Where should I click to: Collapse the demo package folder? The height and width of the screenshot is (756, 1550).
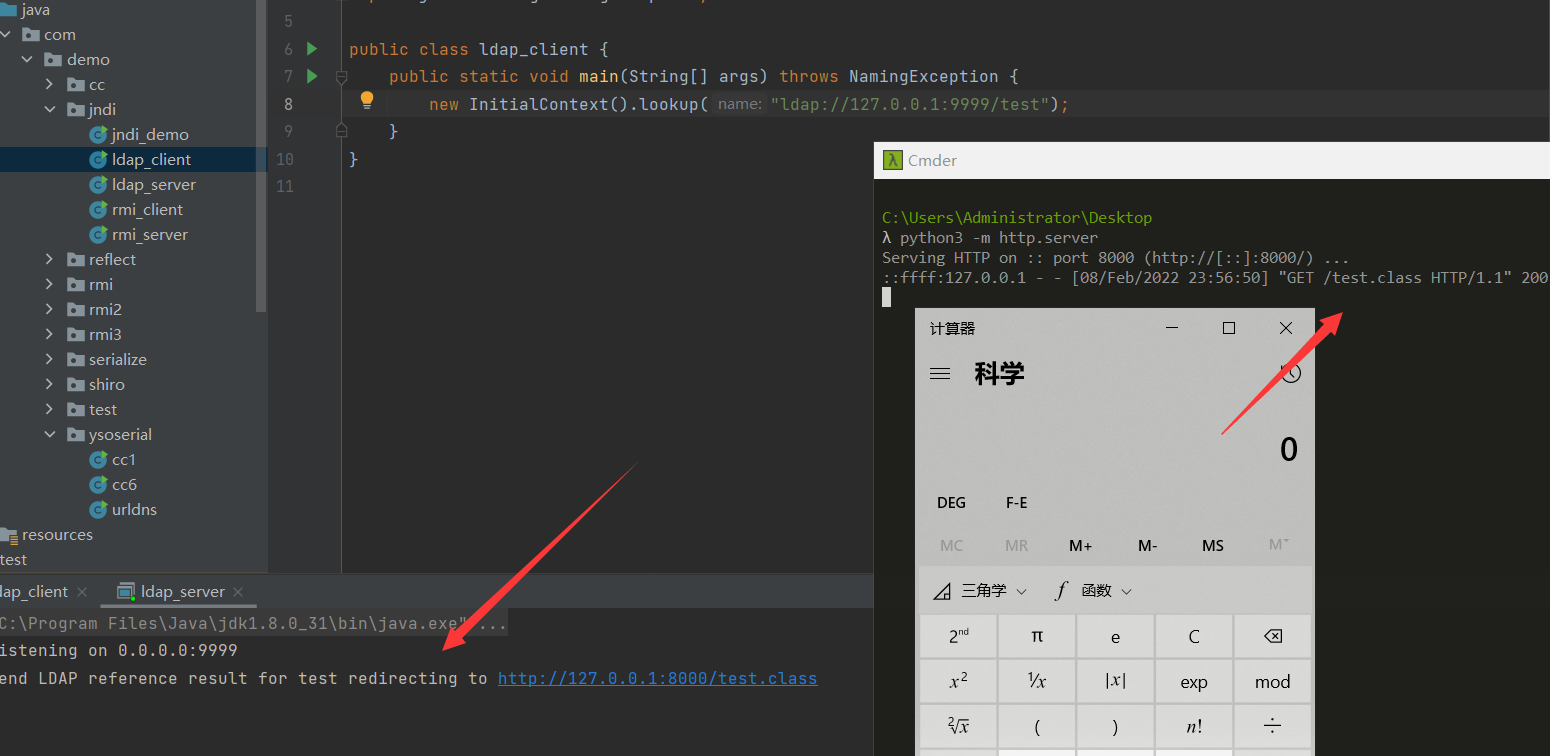pos(28,59)
